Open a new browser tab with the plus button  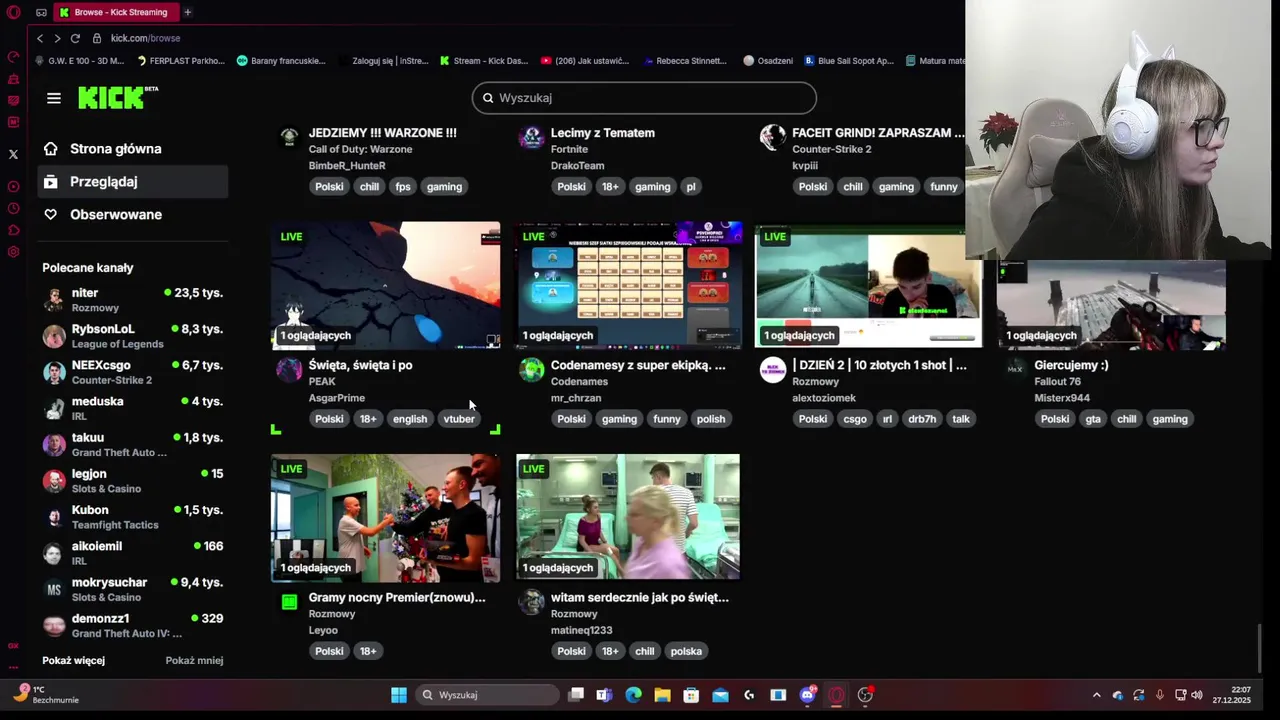187,12
